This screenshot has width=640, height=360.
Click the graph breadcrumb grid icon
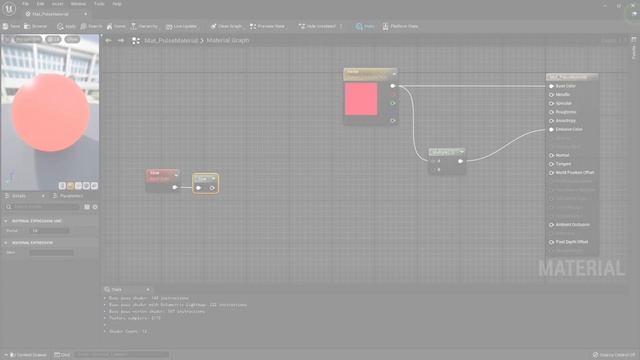coord(136,40)
